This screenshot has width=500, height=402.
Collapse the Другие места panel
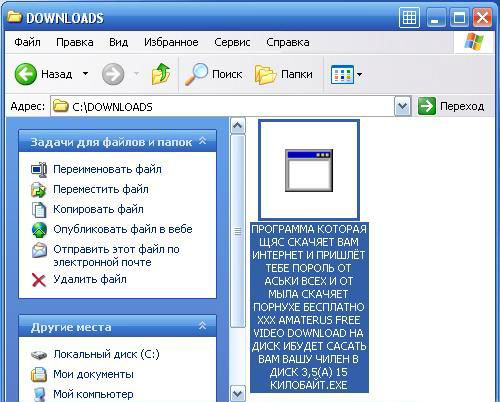click(203, 326)
